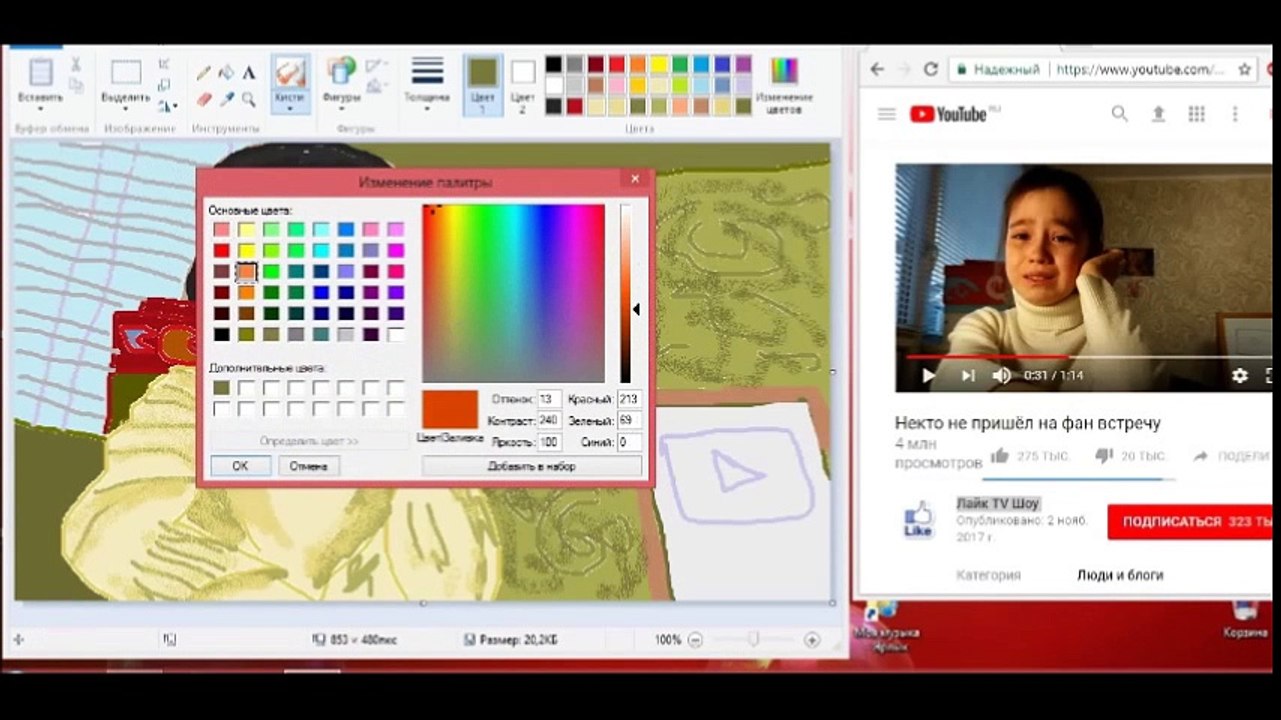
Task: Click the Paste clipboard icon in Paint
Action: tap(40, 73)
